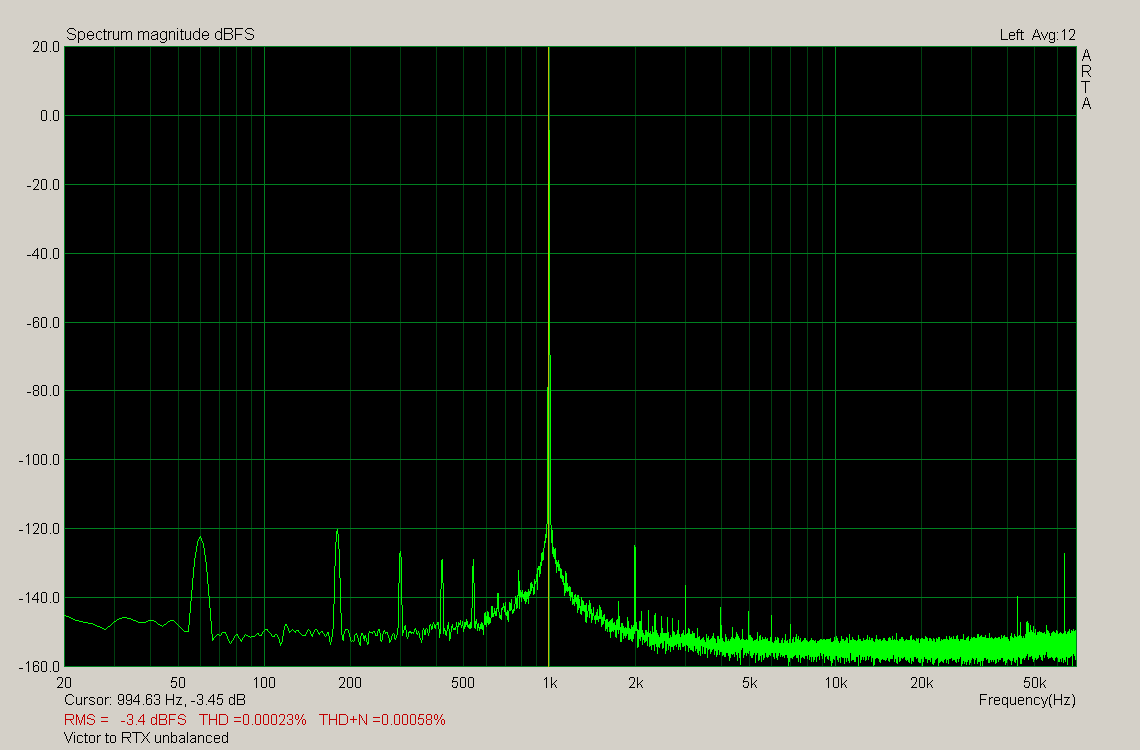Click the '-120.0' y-axis label
The height and width of the screenshot is (750, 1140).
coord(39,529)
